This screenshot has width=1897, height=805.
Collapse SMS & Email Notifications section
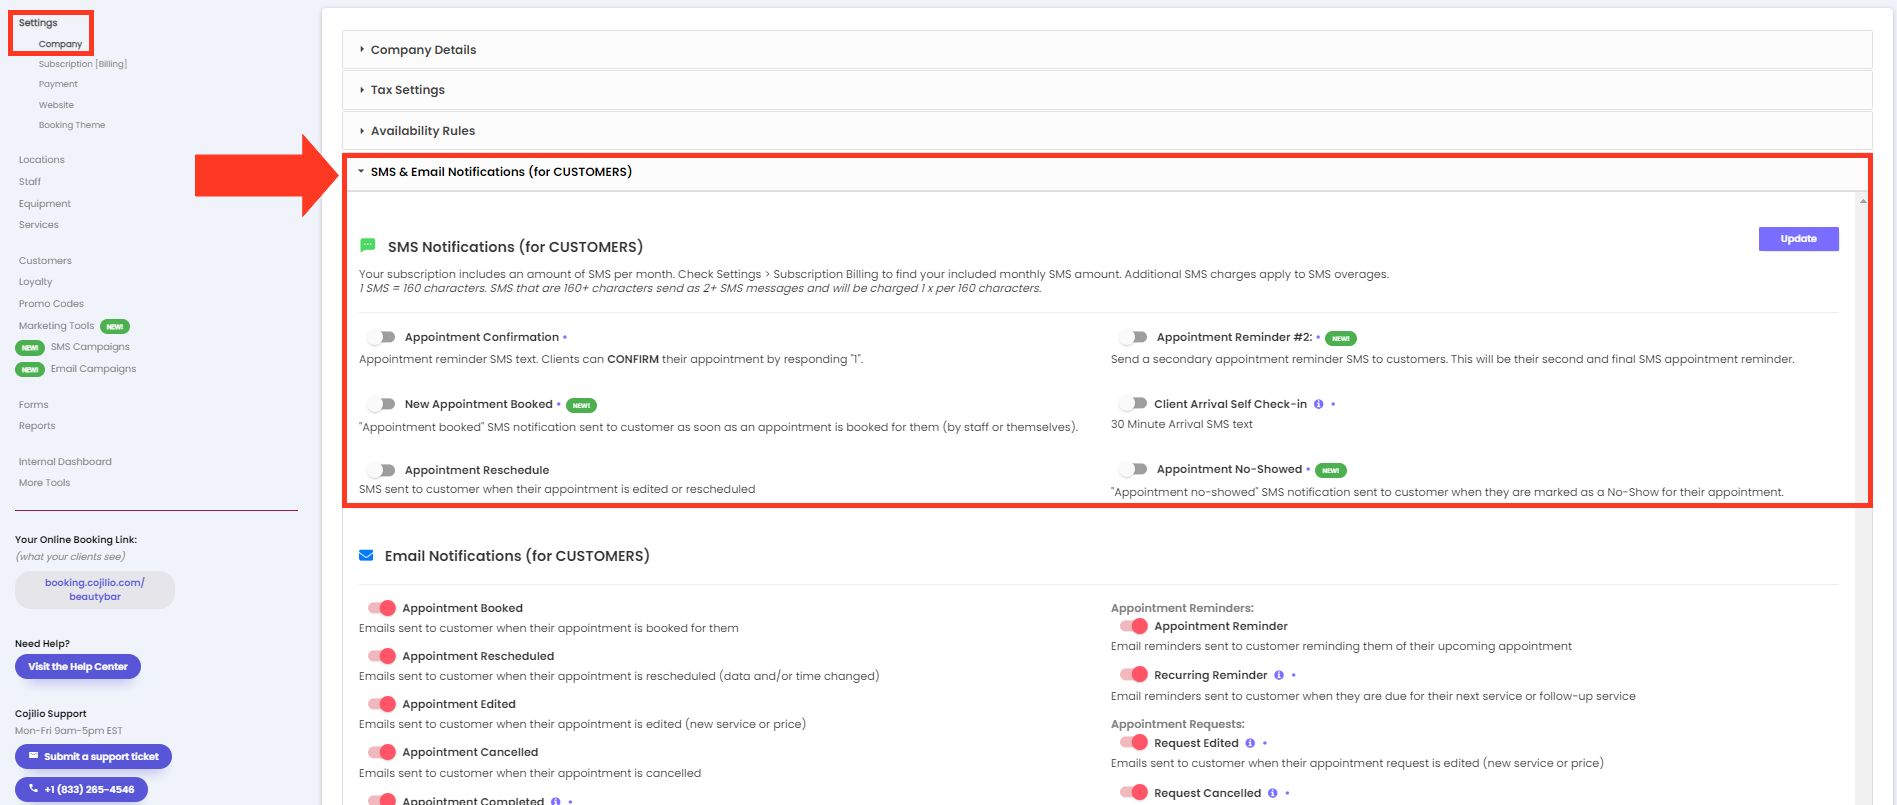click(500, 172)
